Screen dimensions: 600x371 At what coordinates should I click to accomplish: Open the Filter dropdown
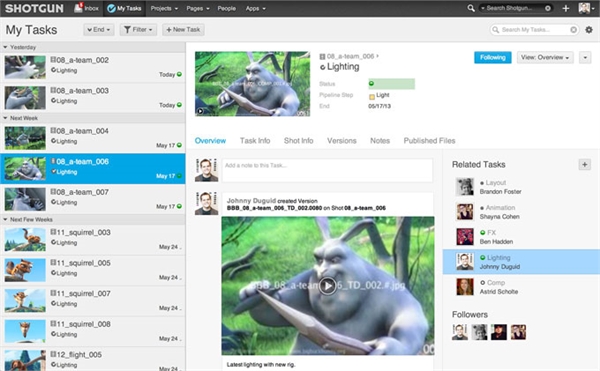[138, 29]
